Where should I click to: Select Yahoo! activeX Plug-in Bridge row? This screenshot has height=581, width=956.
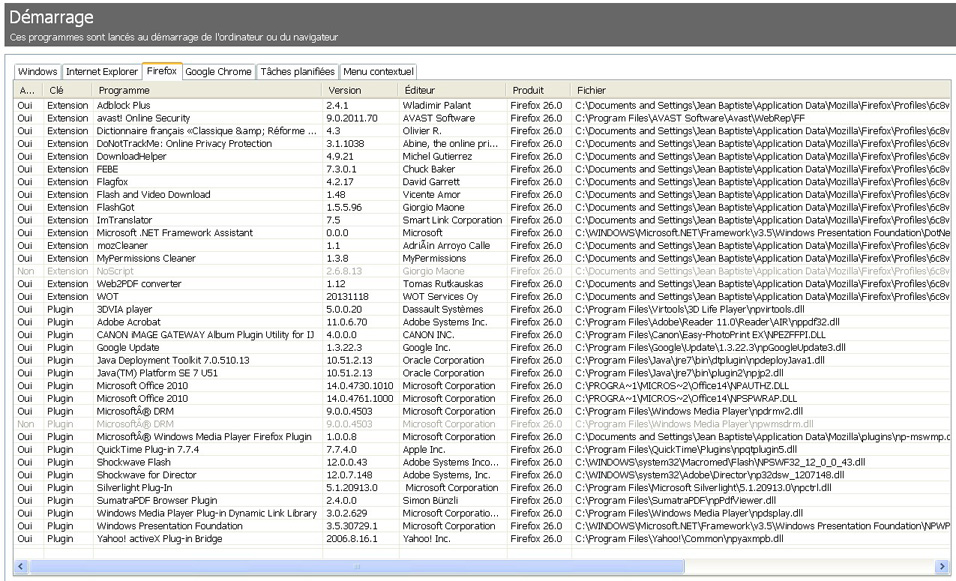click(x=482, y=539)
